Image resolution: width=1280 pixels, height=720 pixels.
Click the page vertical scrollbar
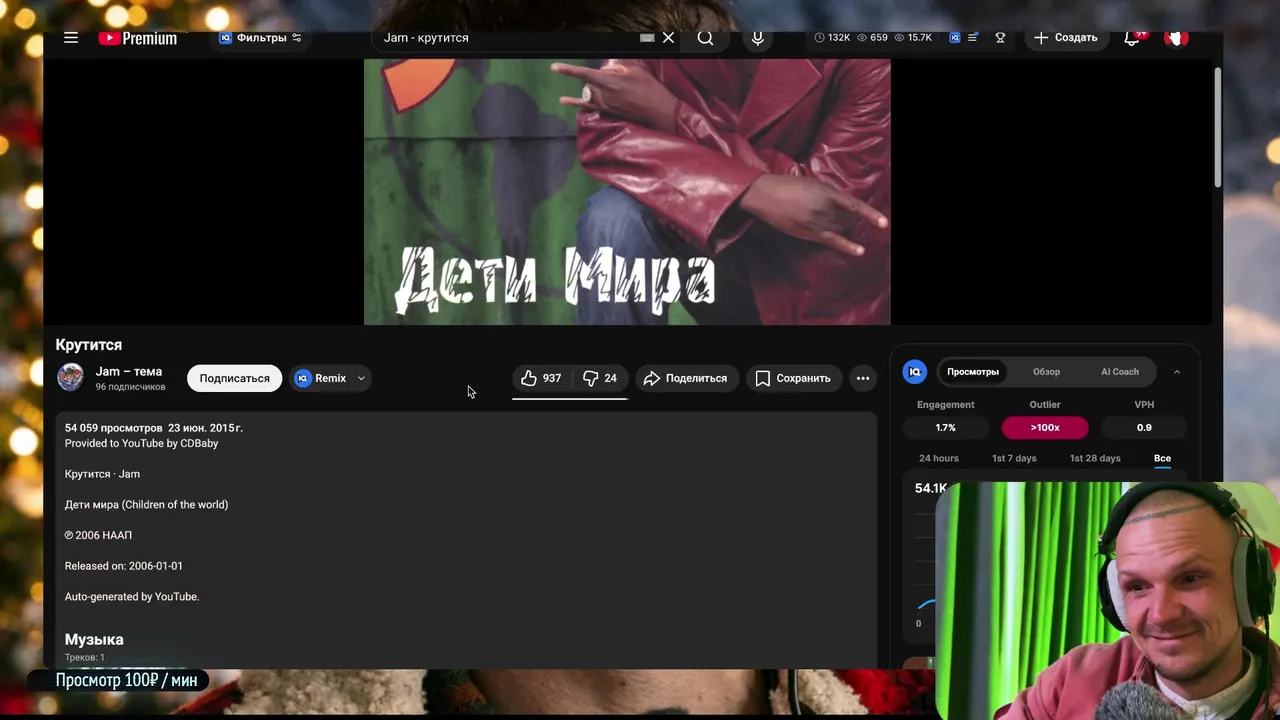pos(1217,127)
